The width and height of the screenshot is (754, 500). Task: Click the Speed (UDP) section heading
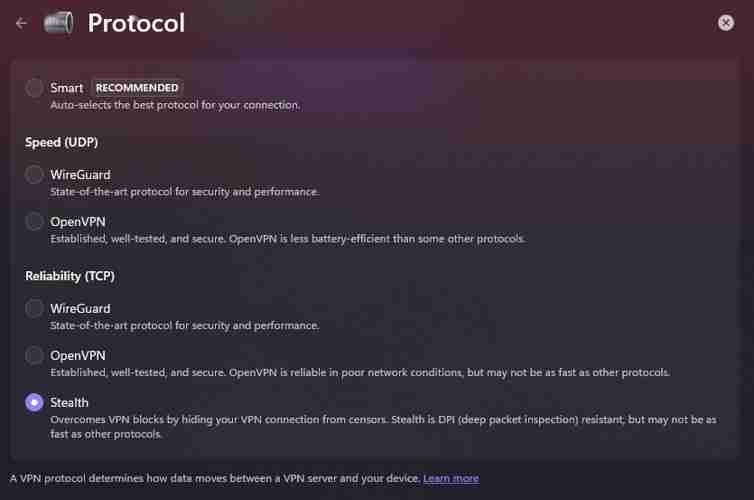pos(61,142)
